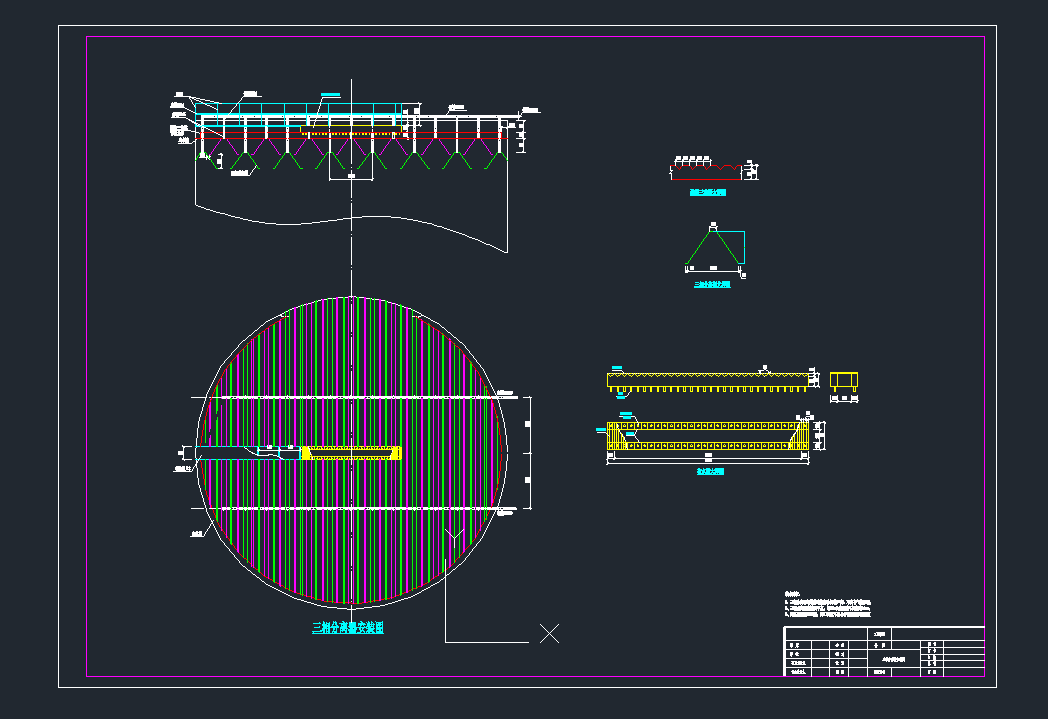Click the wavy break line beneath the elevation

[x=350, y=223]
